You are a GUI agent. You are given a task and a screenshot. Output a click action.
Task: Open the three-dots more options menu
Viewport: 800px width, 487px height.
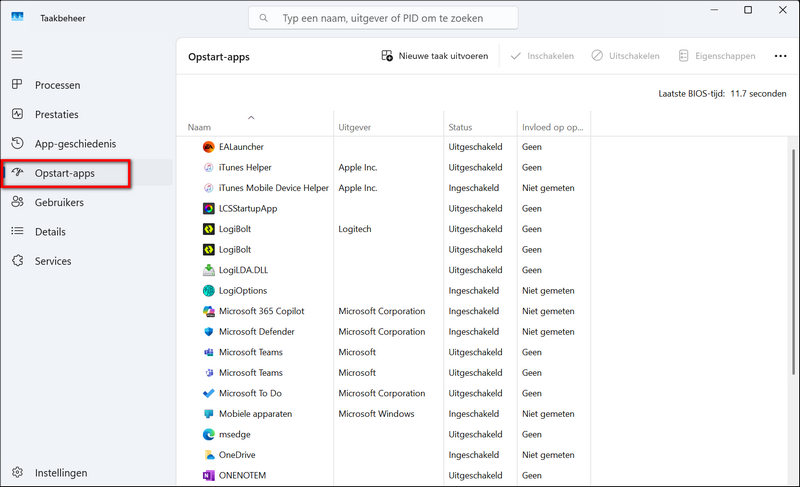(778, 56)
